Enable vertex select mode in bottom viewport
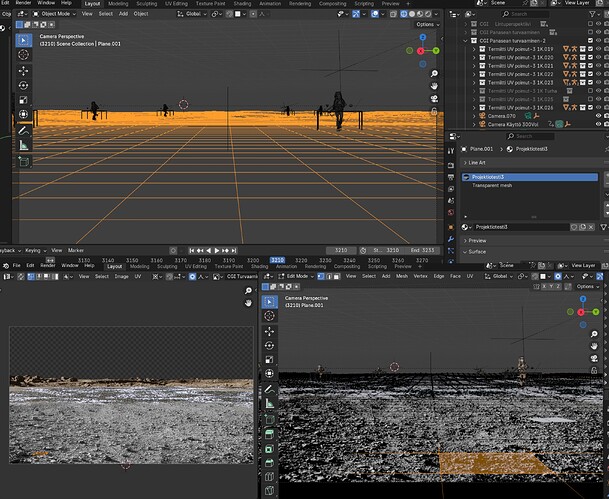 click(321, 276)
